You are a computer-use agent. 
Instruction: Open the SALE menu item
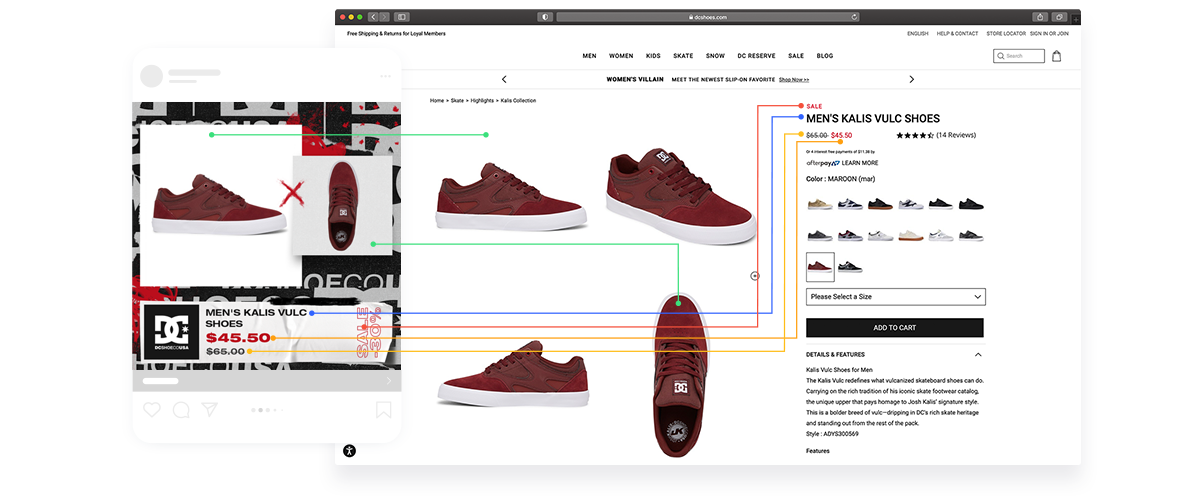(796, 56)
